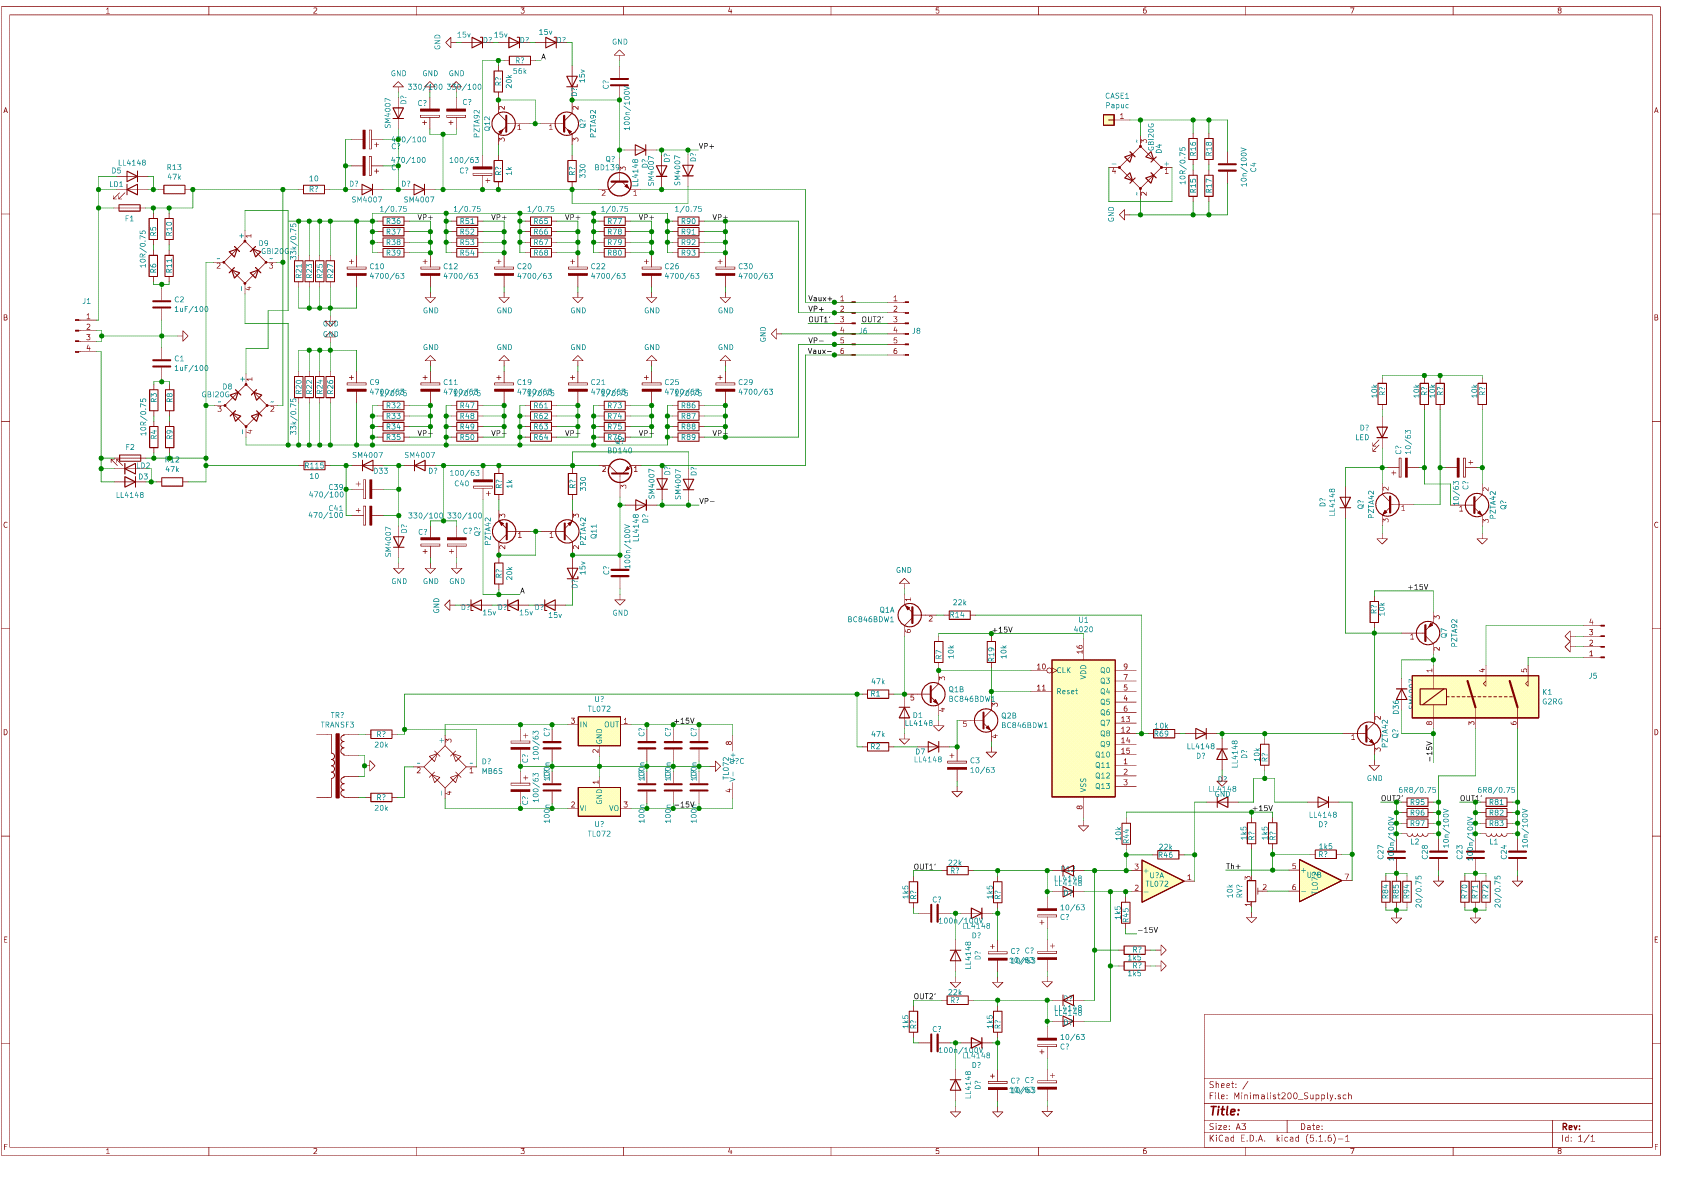Screen dimensions: 1700x1177
Task: Click inductor L1
Action: click(1495, 833)
